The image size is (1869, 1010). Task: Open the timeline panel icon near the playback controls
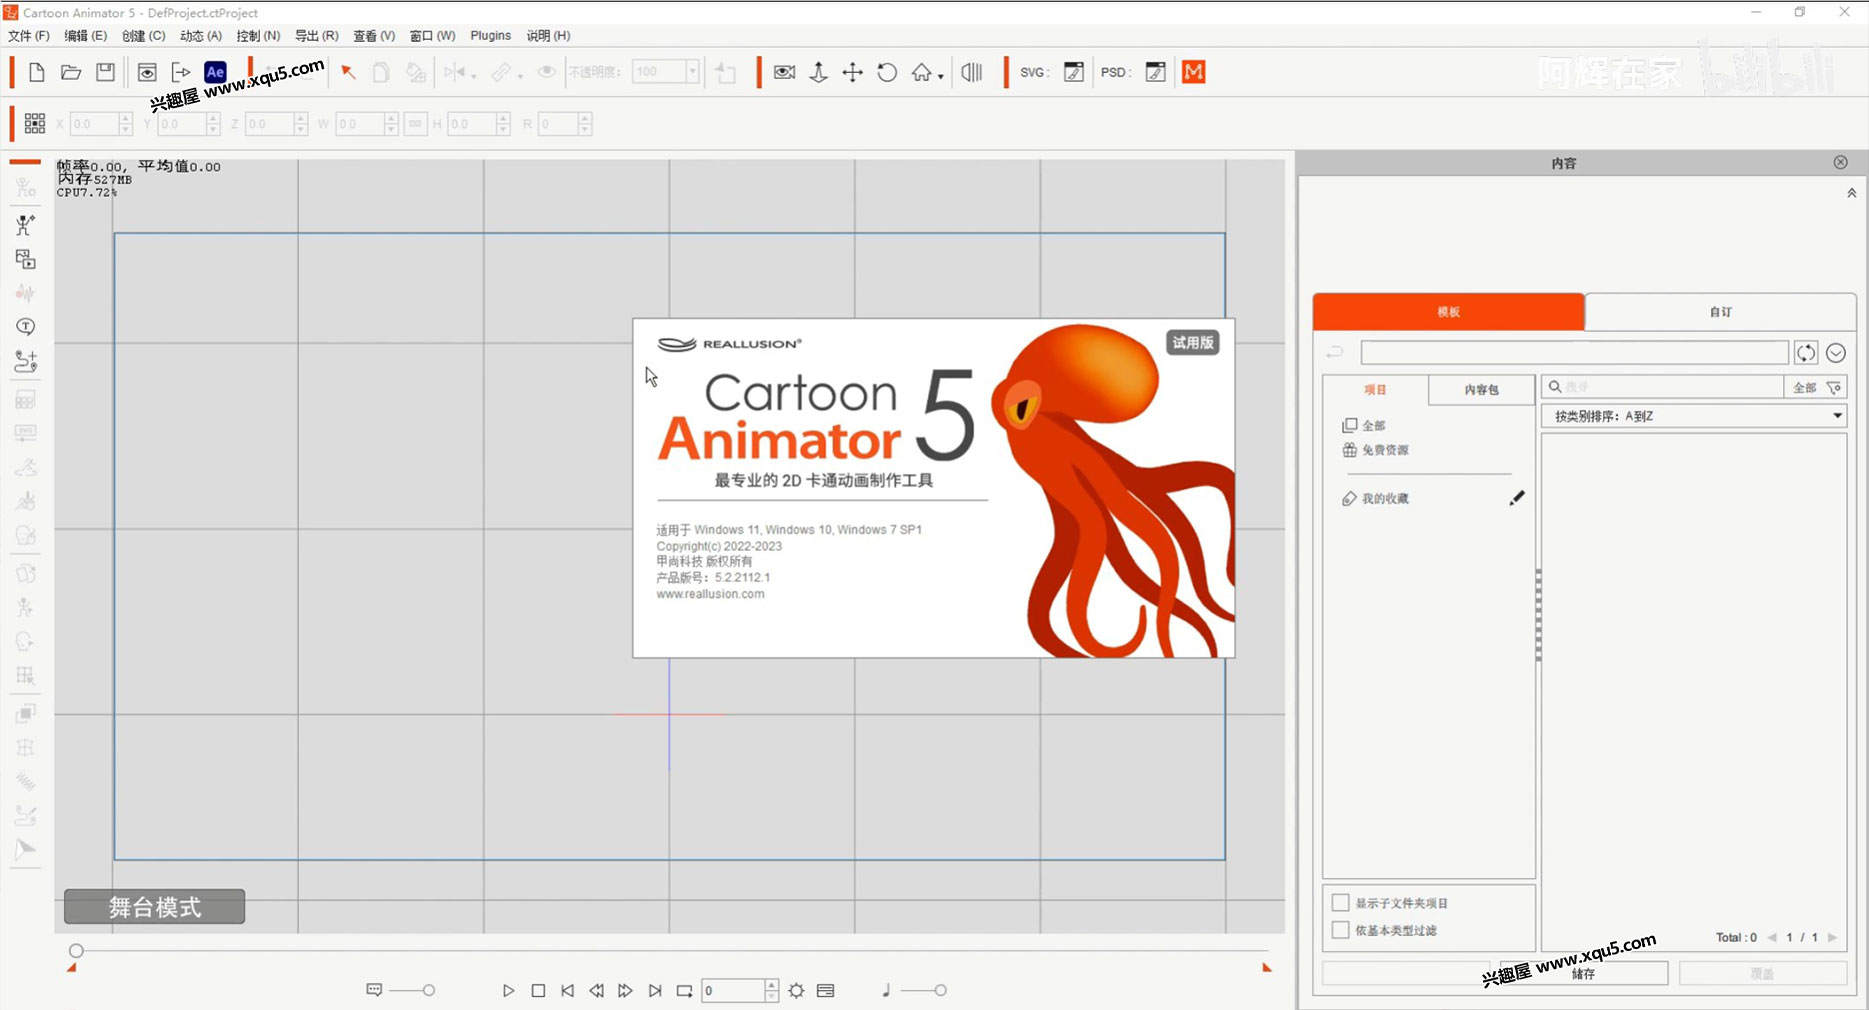point(826,991)
